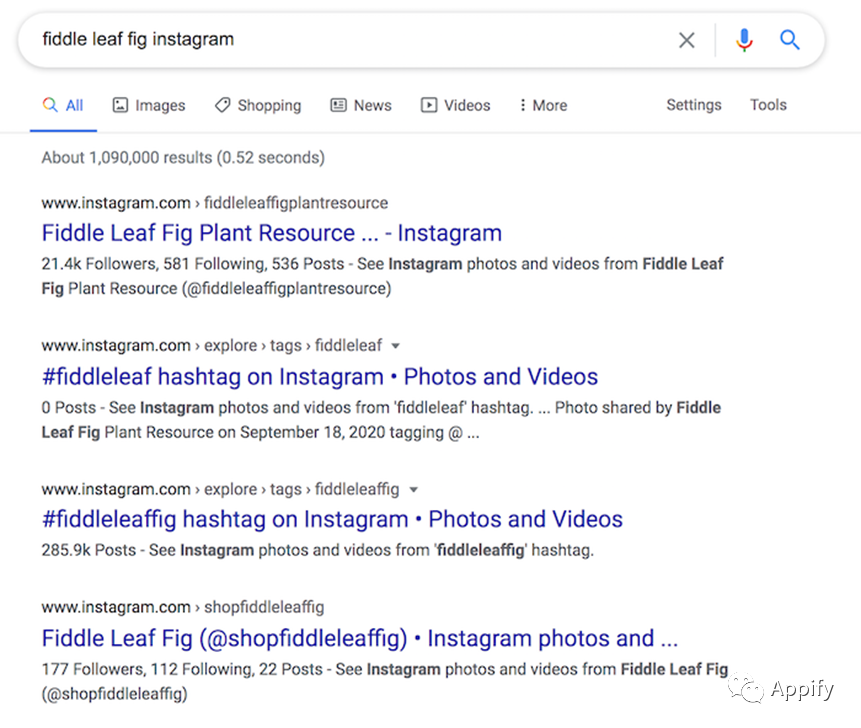Switch to the Videos play icon
Image resolution: width=861 pixels, height=728 pixels.
(x=429, y=105)
